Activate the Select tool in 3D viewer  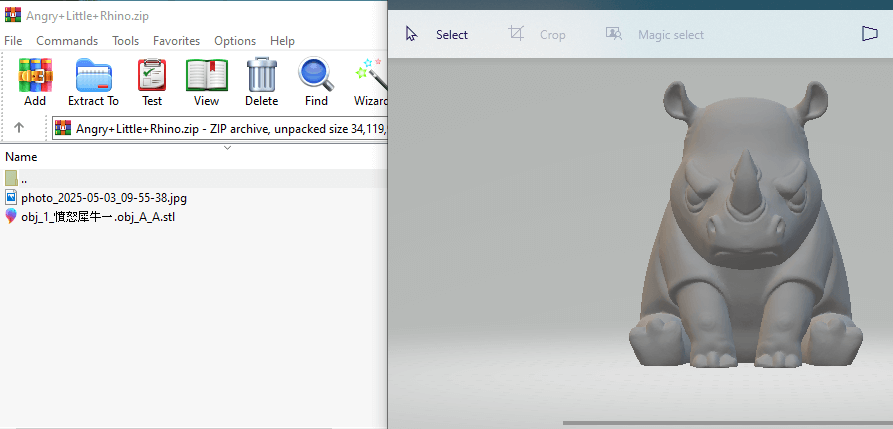(x=437, y=35)
